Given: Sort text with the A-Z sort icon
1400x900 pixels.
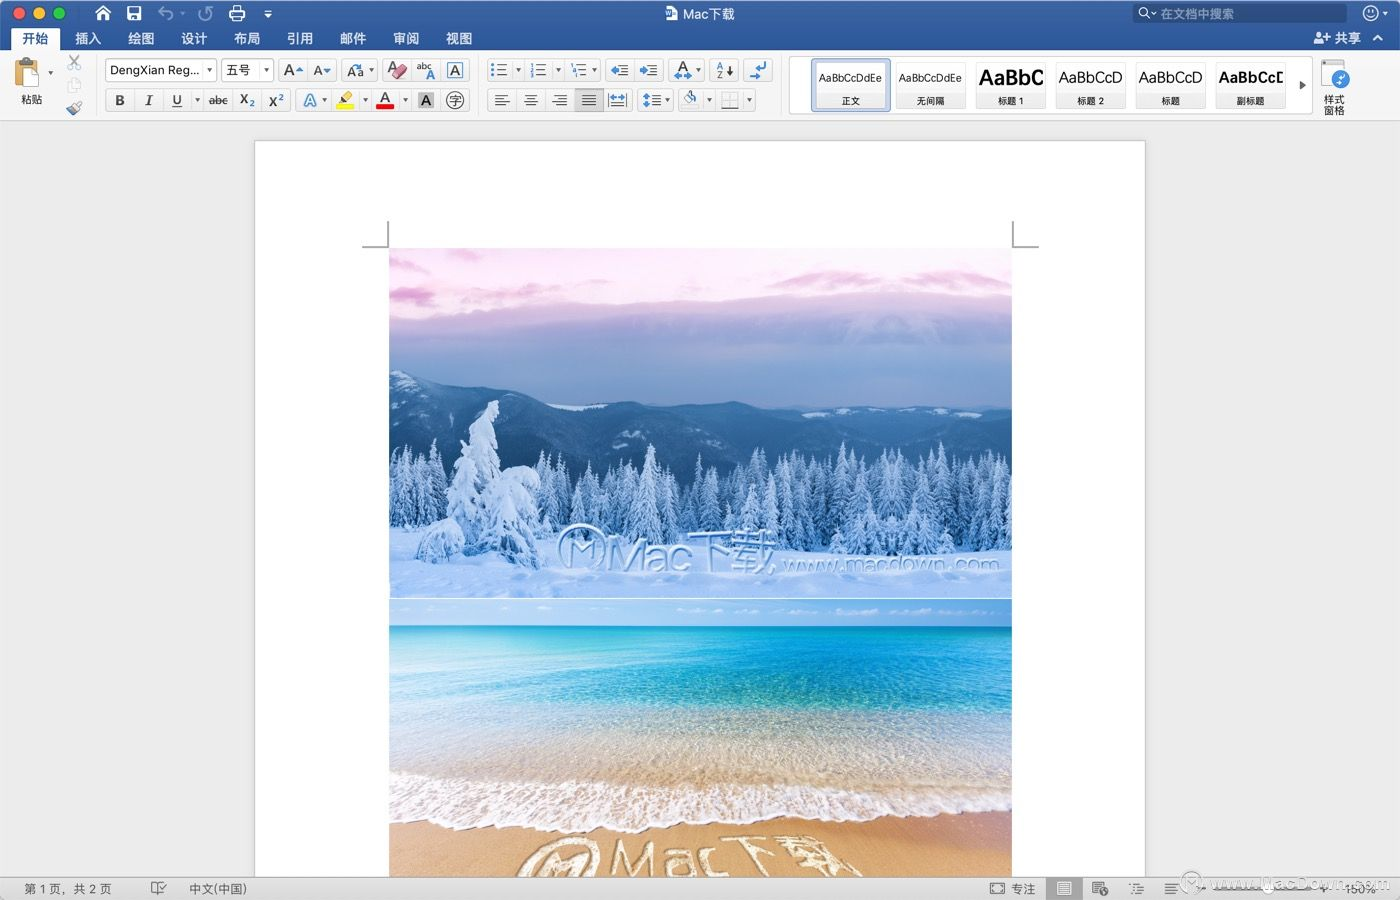Looking at the screenshot, I should tap(725, 70).
